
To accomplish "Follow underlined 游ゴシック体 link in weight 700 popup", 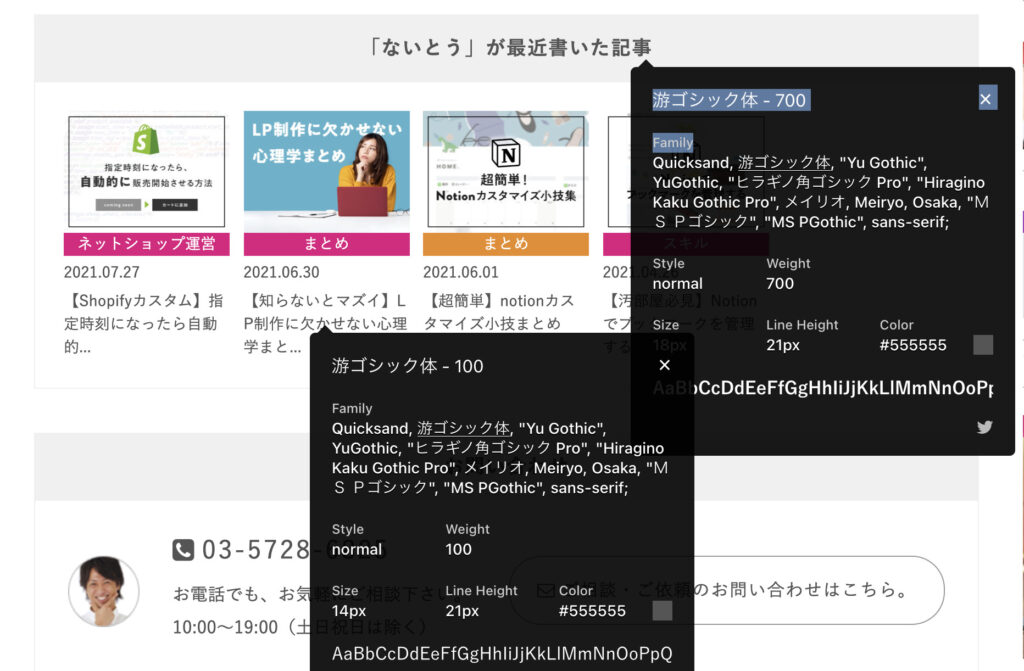I will (x=784, y=163).
